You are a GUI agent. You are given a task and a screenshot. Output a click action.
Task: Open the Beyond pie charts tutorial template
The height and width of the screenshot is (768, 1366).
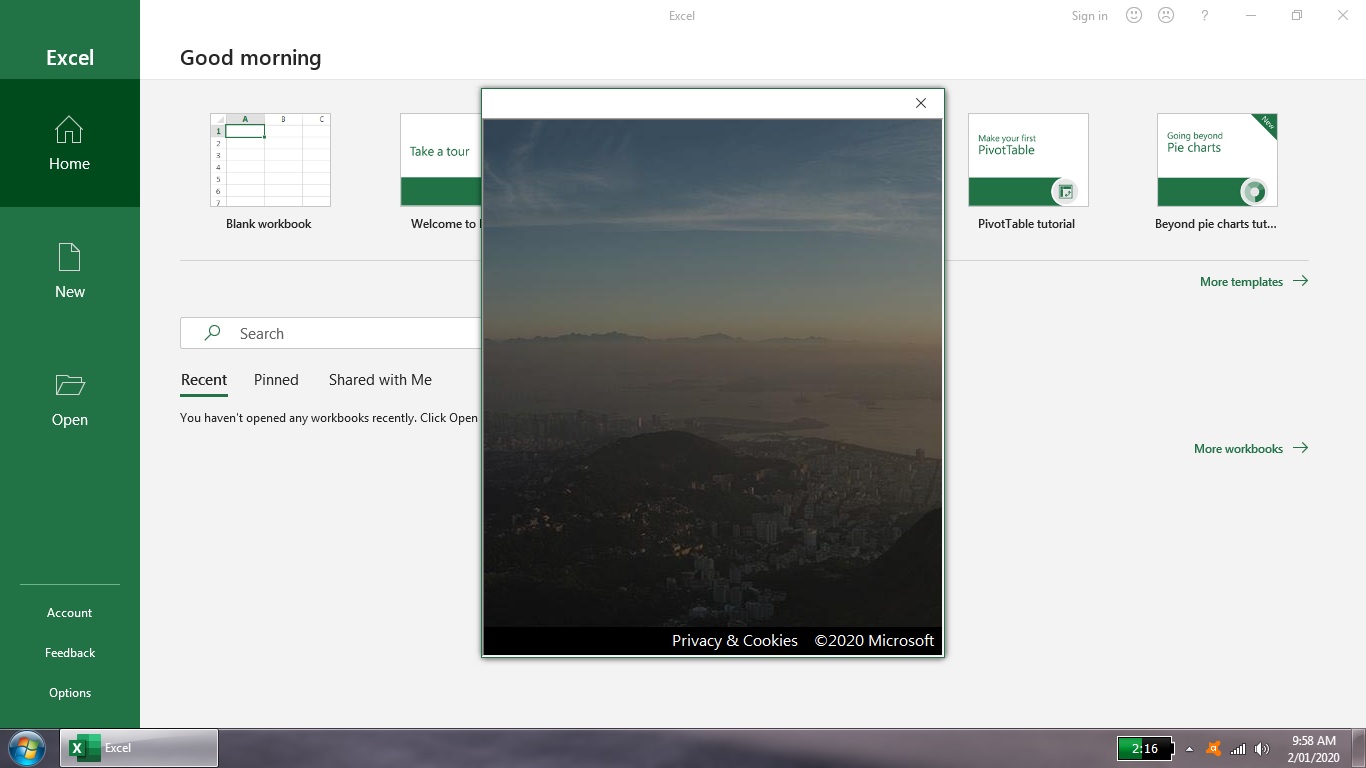click(1217, 172)
